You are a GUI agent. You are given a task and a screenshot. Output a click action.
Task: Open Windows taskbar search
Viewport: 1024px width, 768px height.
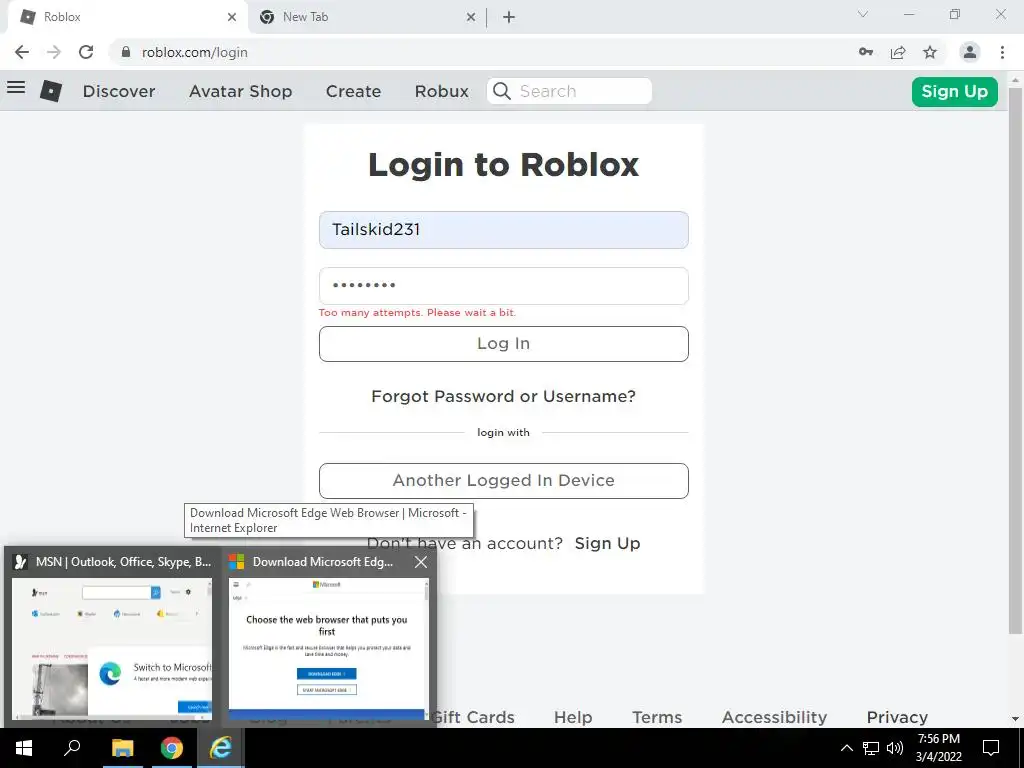(72, 748)
